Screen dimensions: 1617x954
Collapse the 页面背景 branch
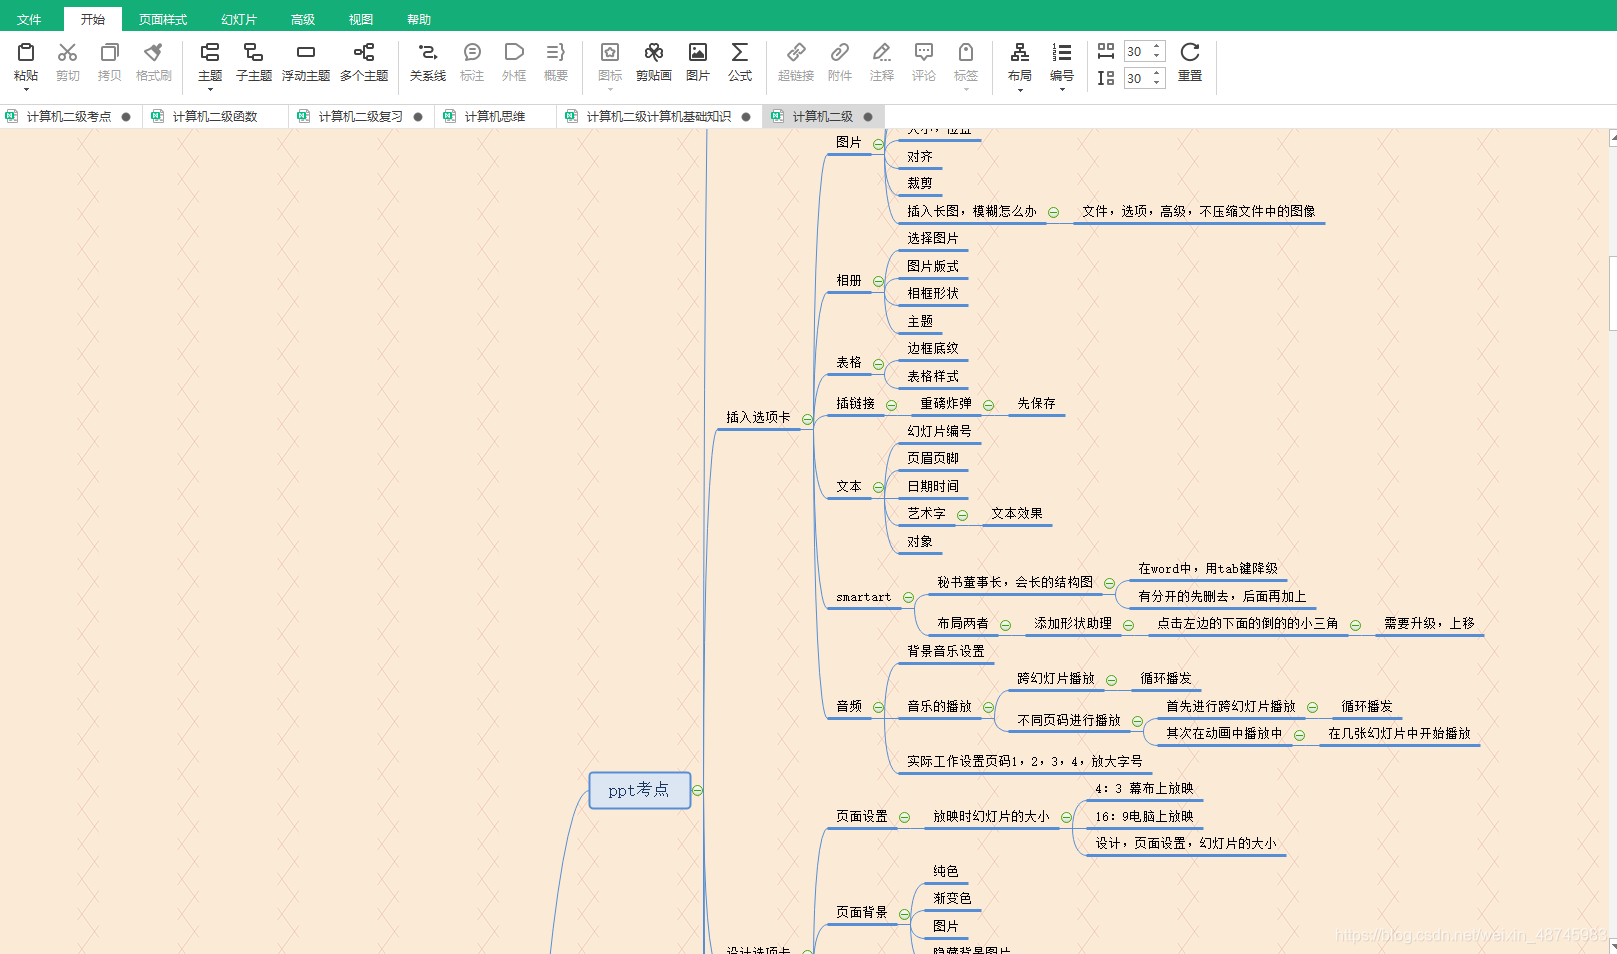click(904, 914)
